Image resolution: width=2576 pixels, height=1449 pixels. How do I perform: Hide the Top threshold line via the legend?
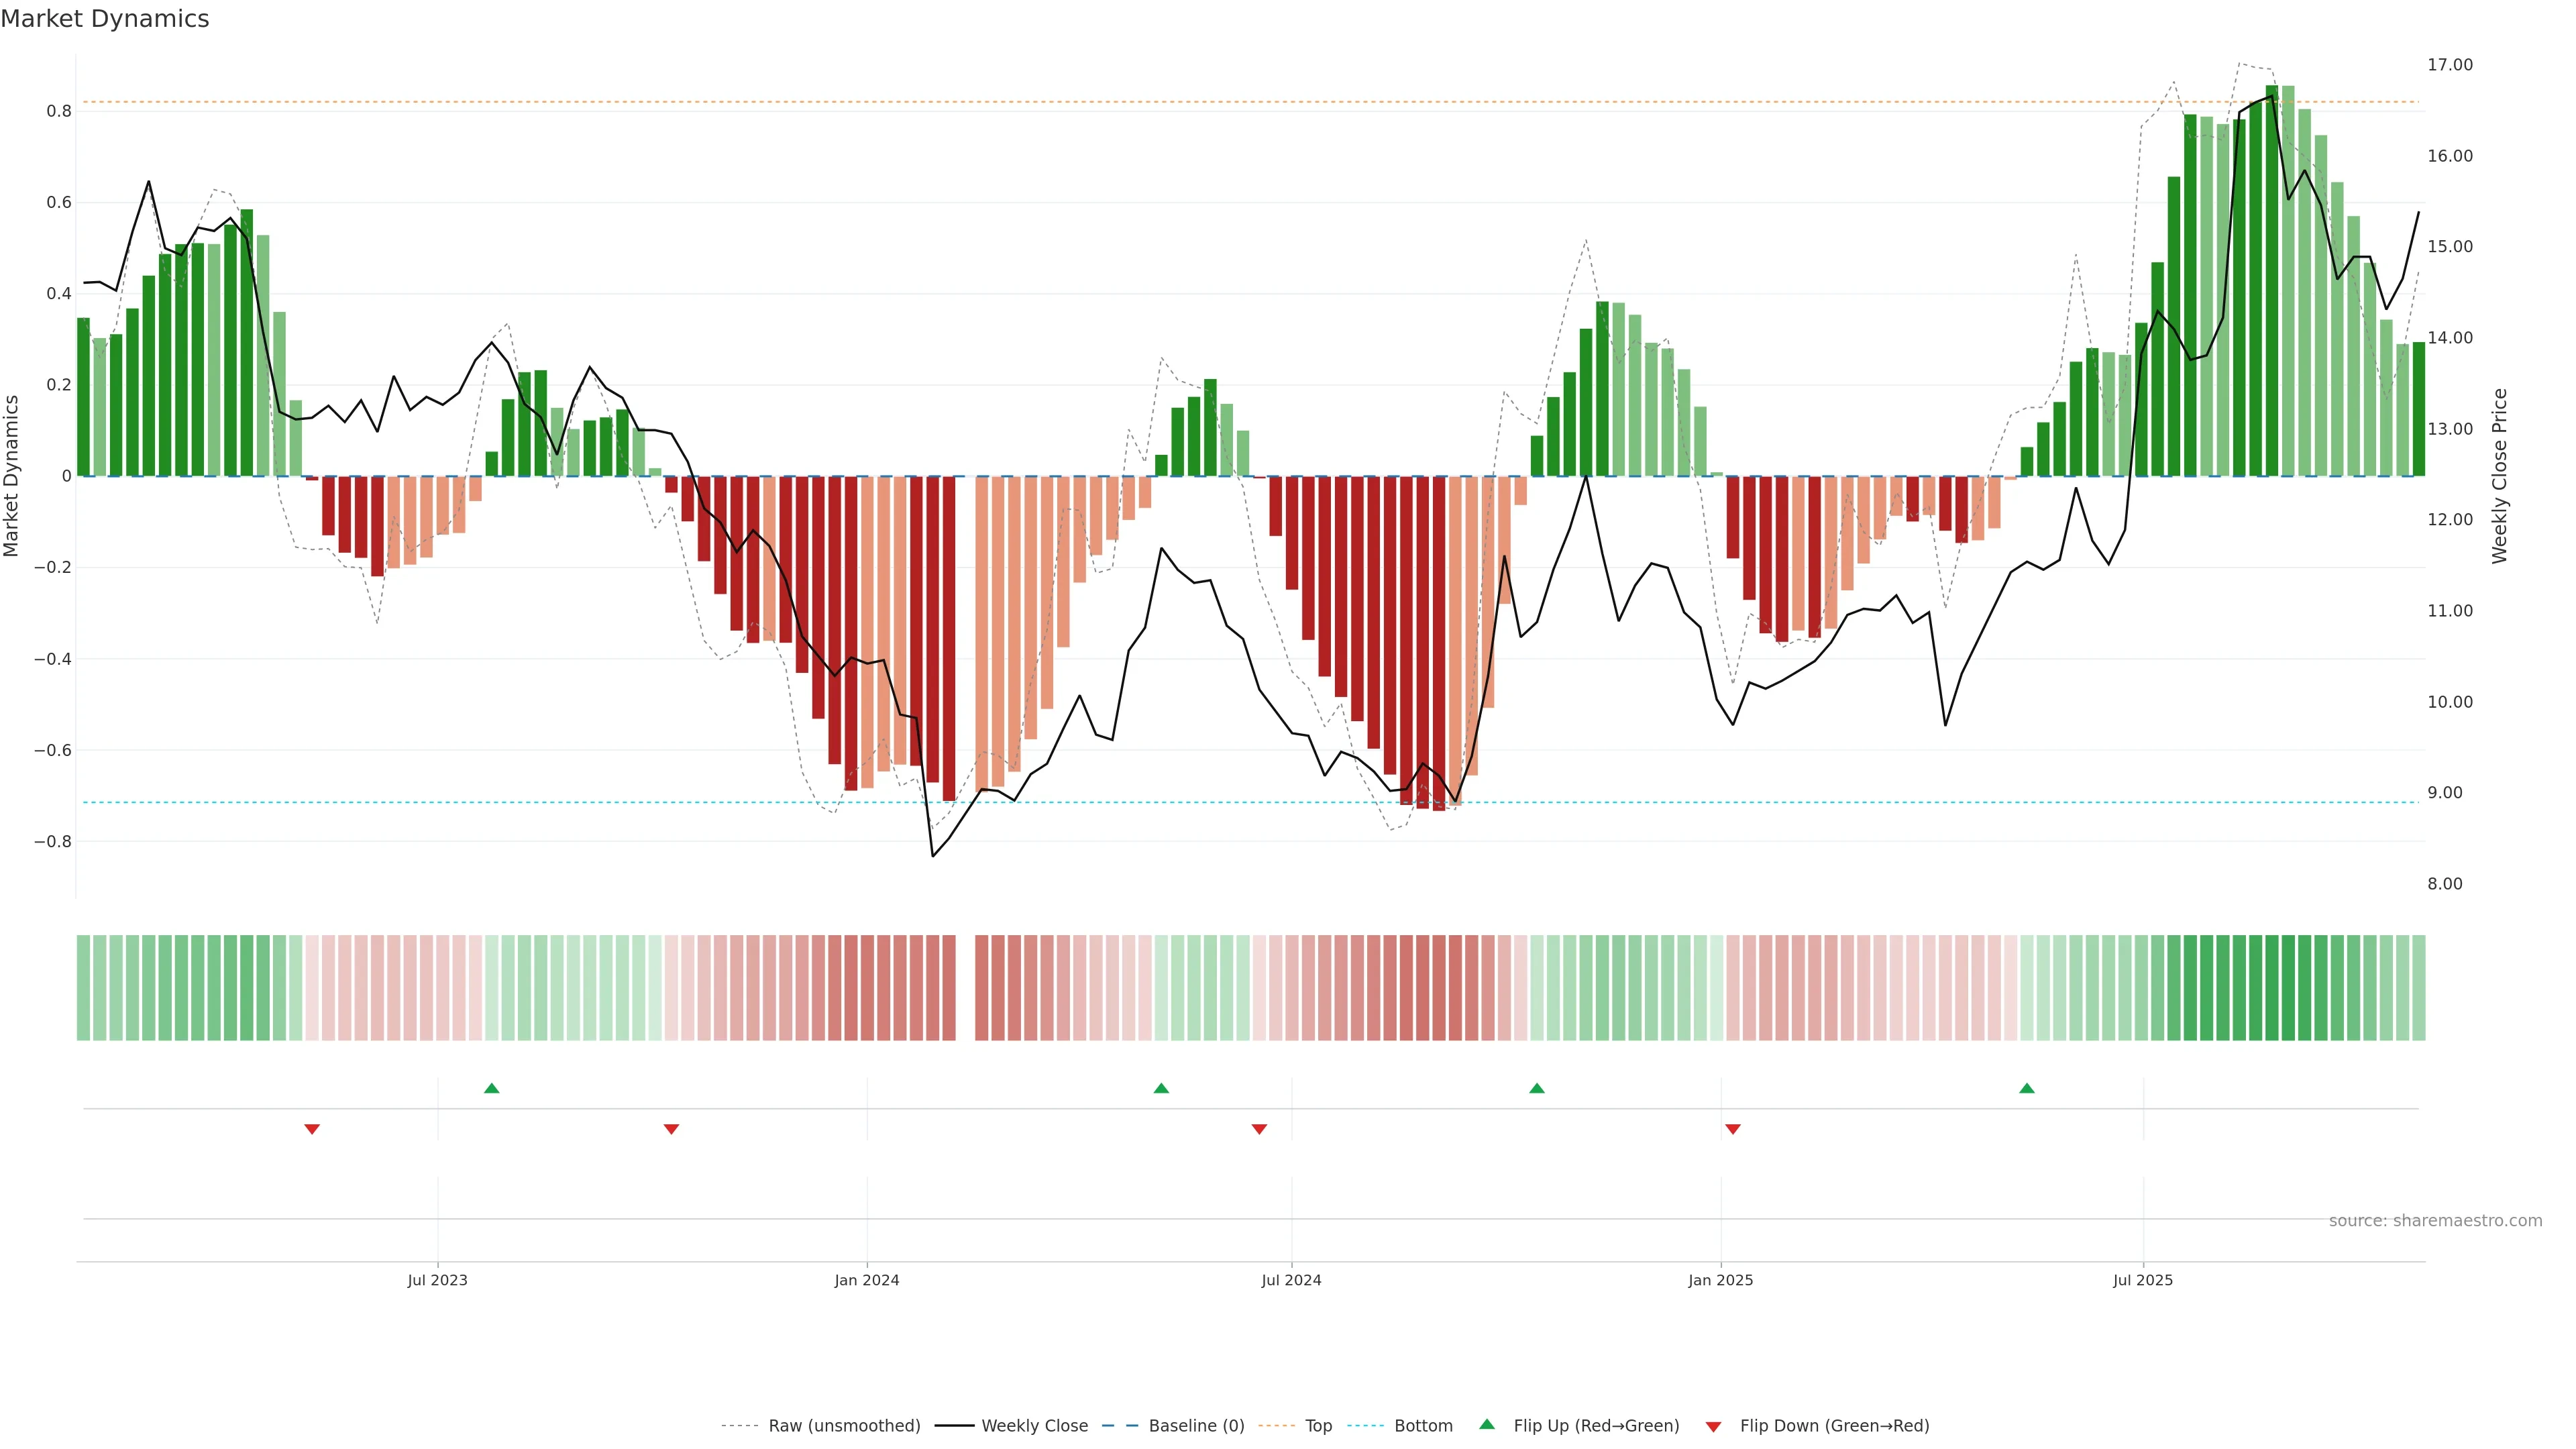1318,1426
